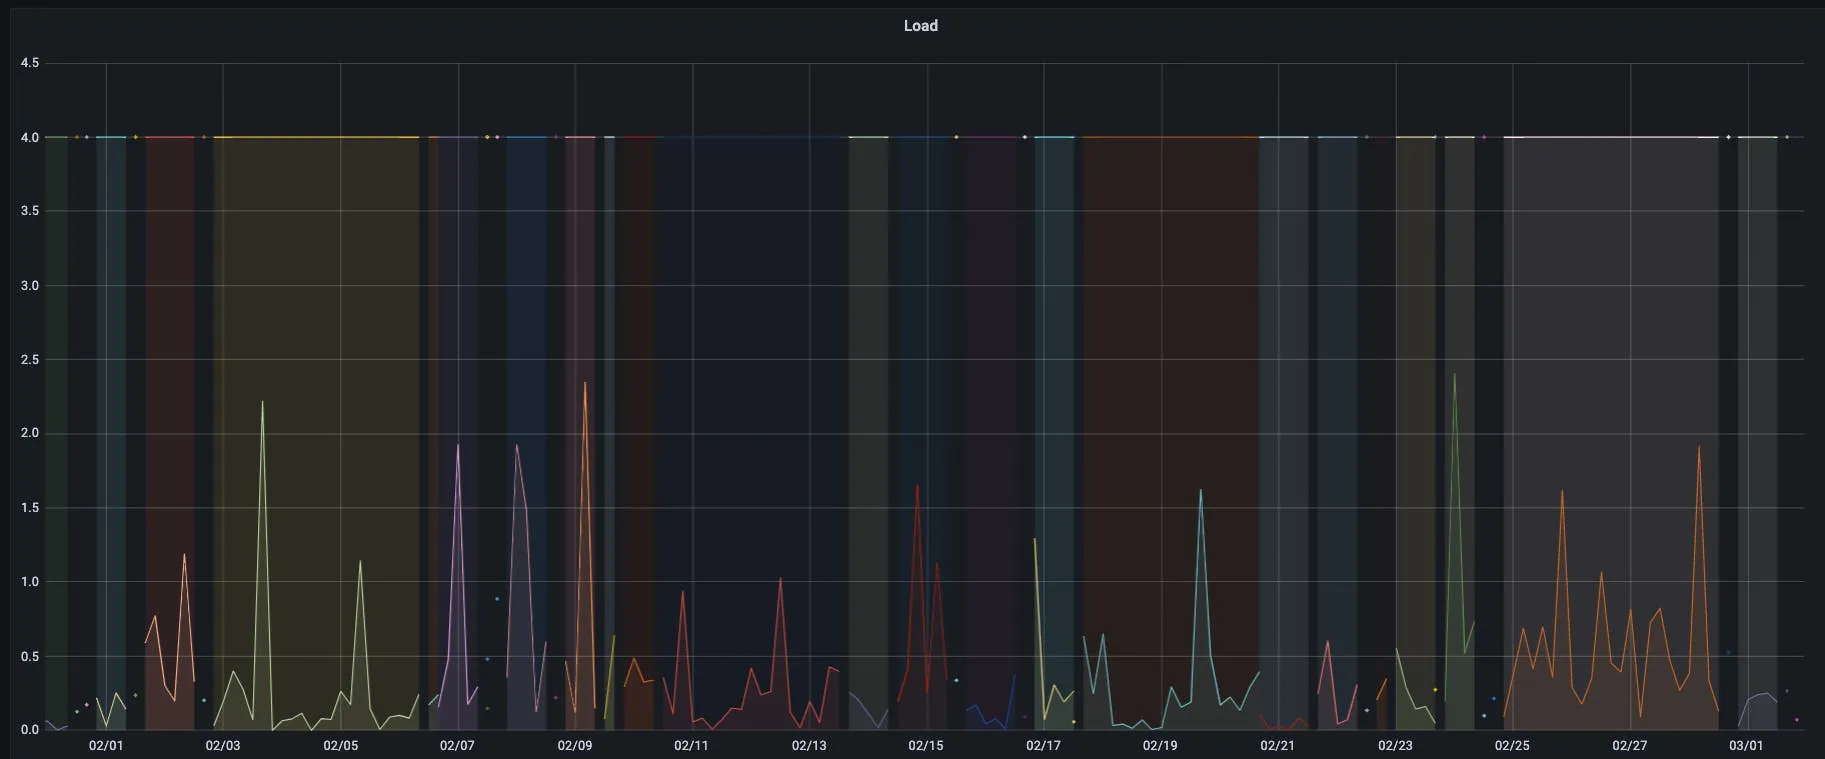Select the 02/21 date label
This screenshot has height=759, width=1825.
(x=1277, y=746)
